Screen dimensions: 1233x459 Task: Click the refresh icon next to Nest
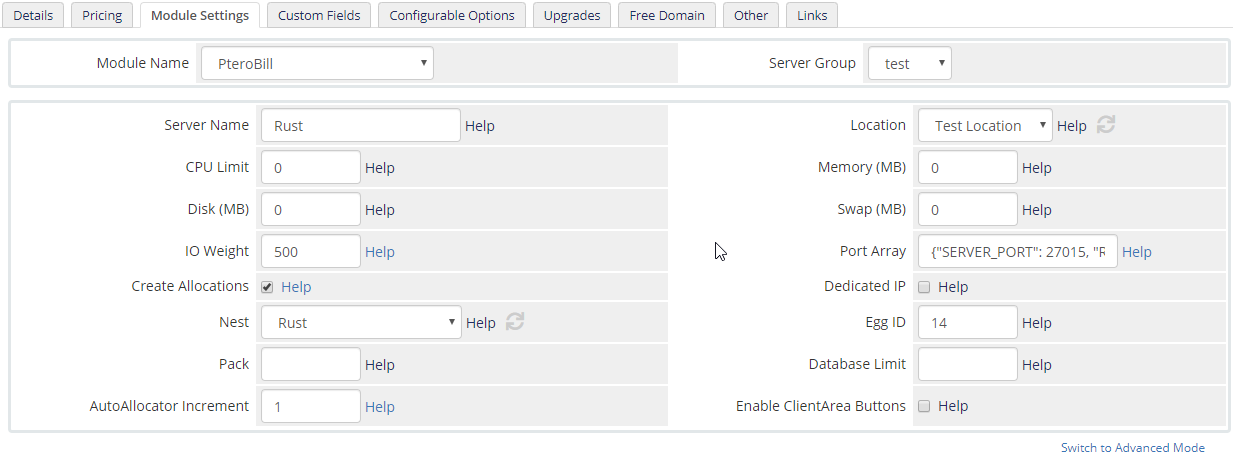point(515,322)
